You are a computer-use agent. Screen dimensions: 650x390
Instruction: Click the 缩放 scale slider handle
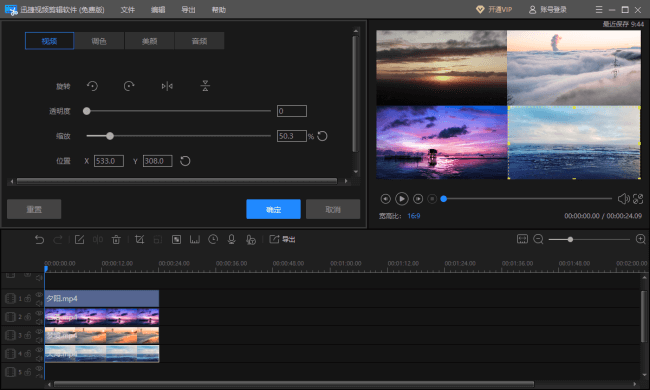click(x=110, y=136)
